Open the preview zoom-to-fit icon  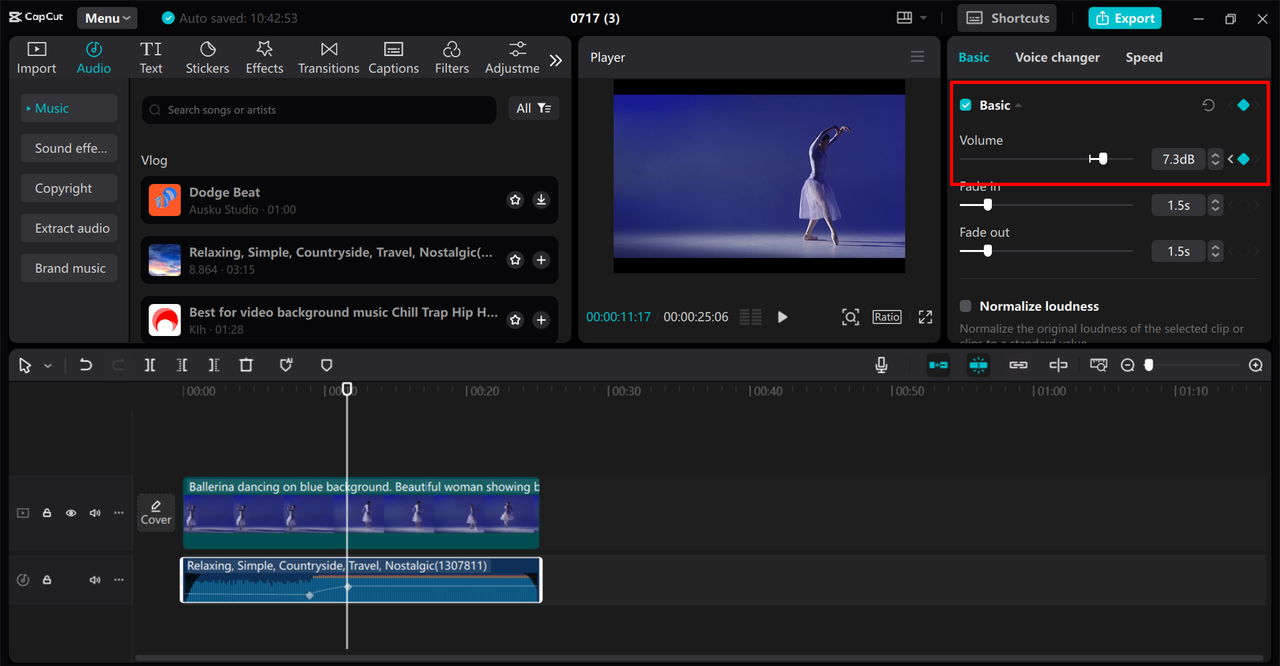click(x=850, y=317)
